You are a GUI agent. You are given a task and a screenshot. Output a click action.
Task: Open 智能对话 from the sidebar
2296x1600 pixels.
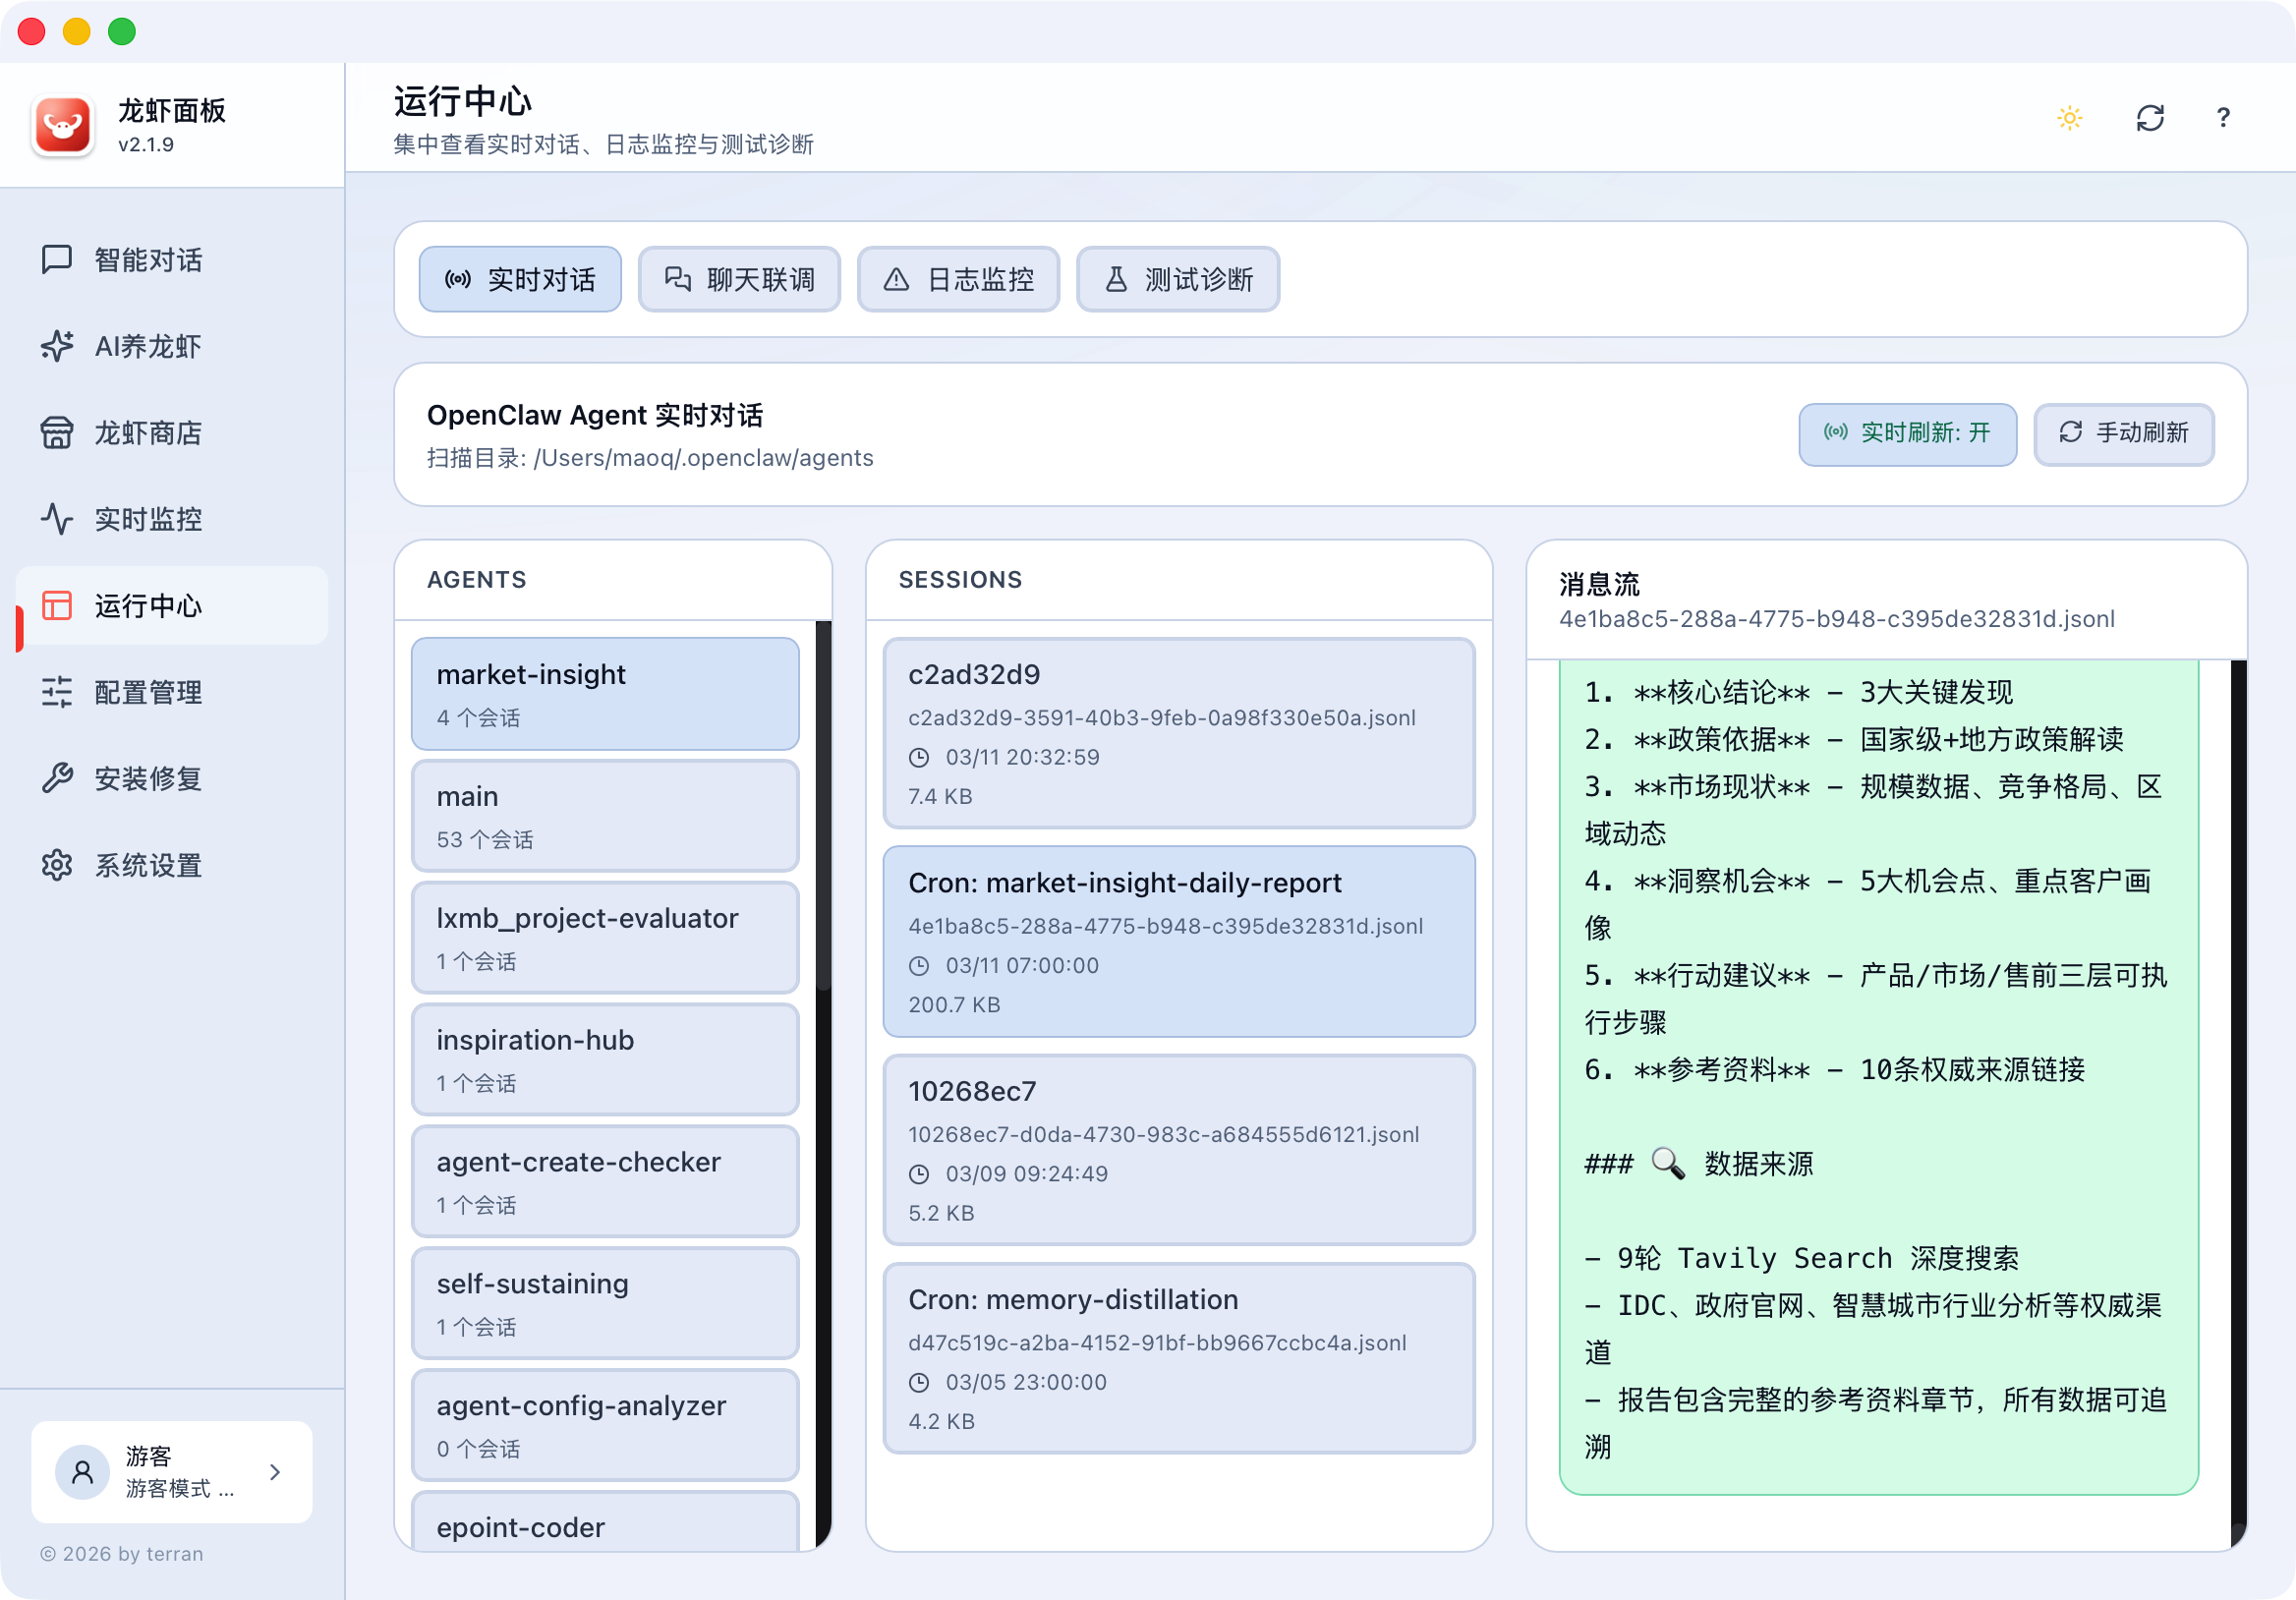(x=148, y=260)
